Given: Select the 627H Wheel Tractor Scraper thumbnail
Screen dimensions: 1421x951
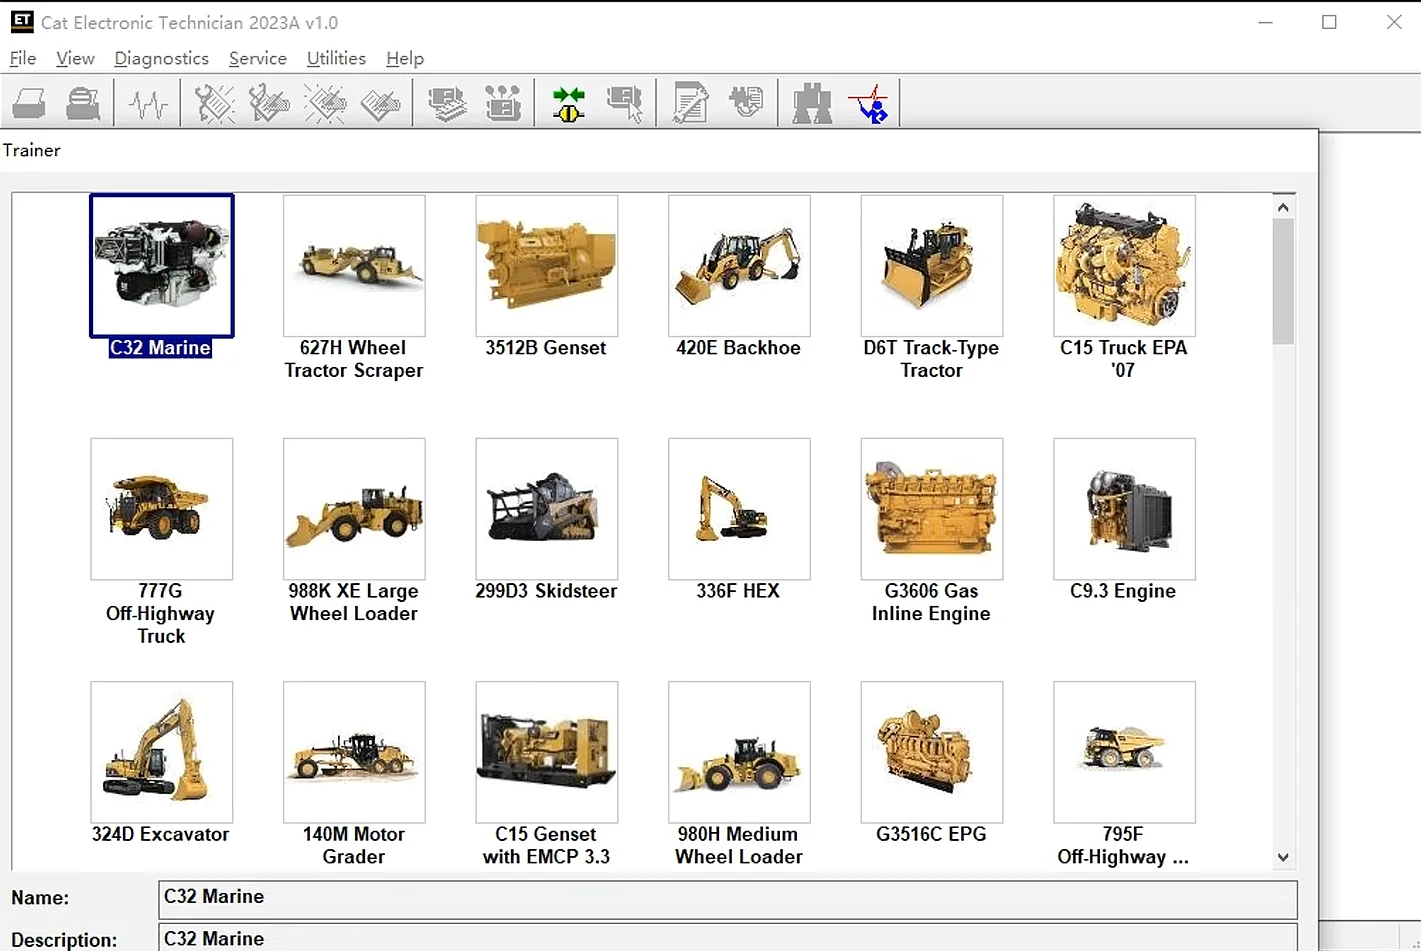Looking at the screenshot, I should (354, 265).
